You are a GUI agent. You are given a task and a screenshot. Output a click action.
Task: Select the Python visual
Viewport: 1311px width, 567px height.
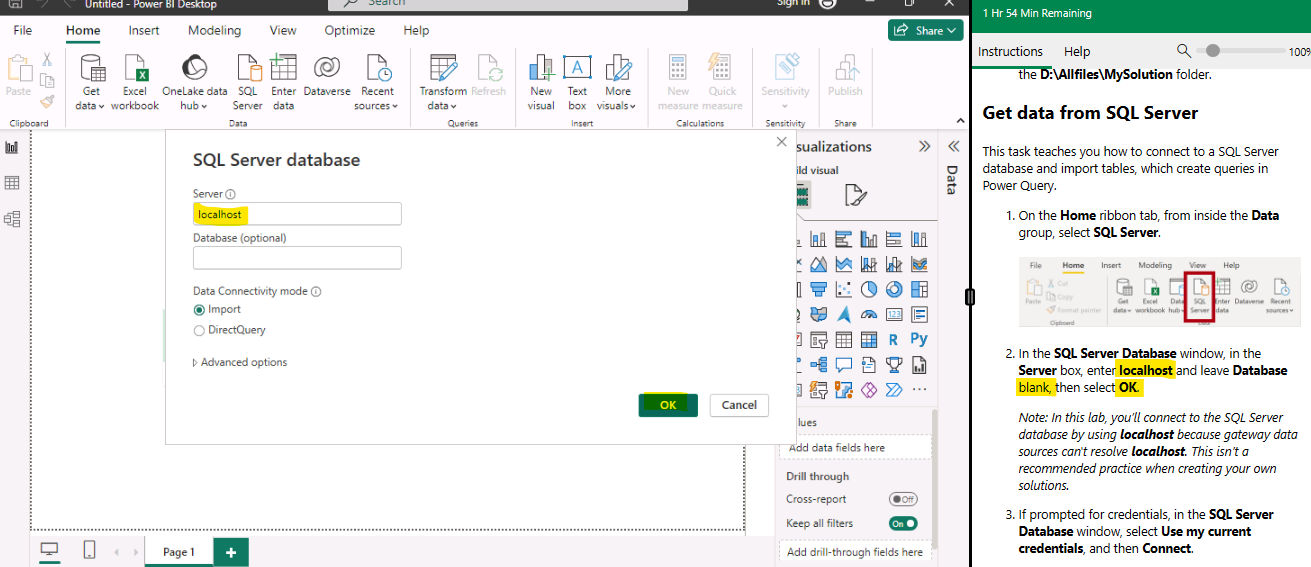919,339
